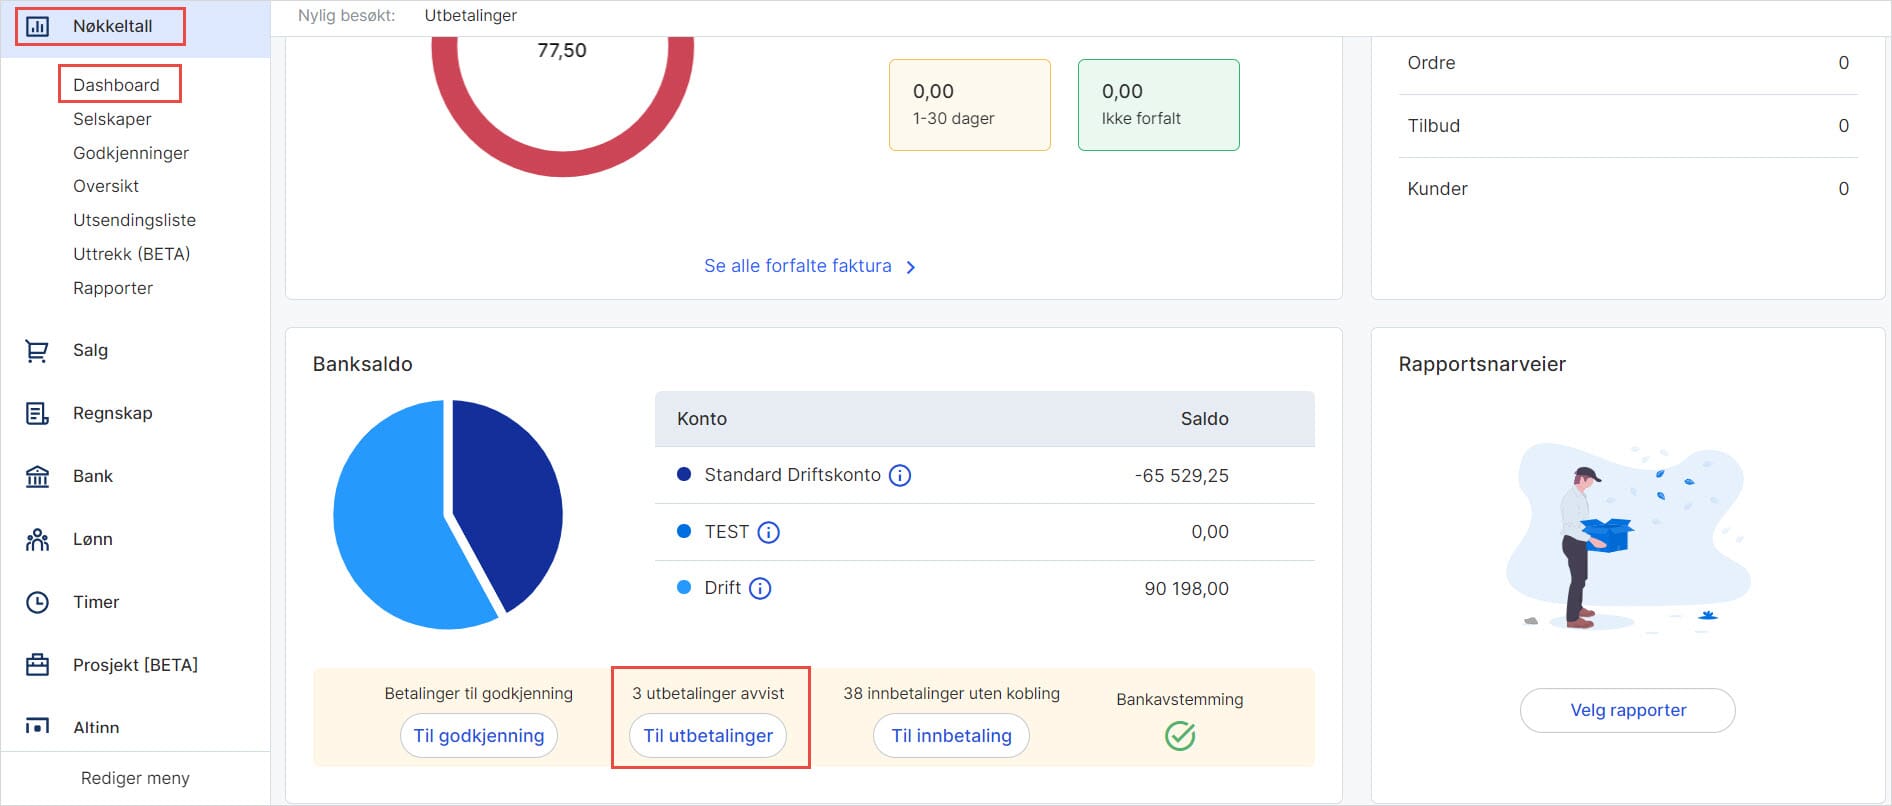Click the Nøkkeltall chart icon
This screenshot has height=806, width=1892.
coord(37,26)
